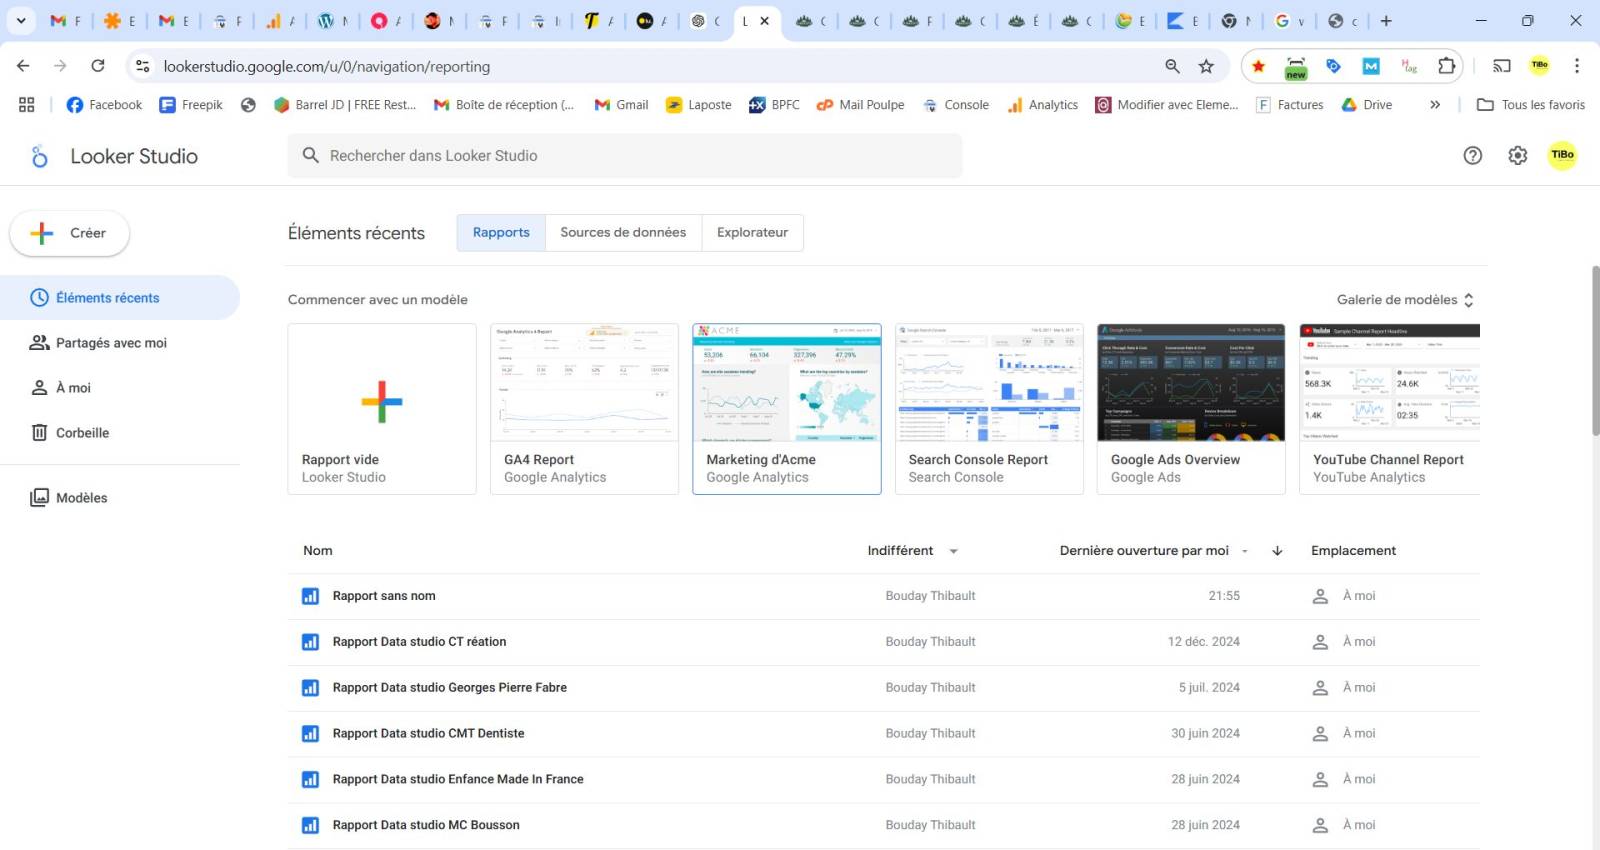
Task: Click the page vertical scrollbar
Action: [x=1596, y=350]
